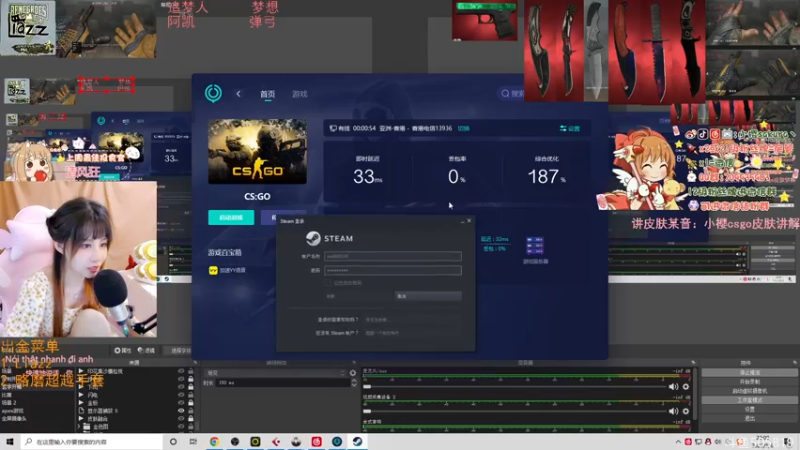The height and width of the screenshot is (450, 800).
Task: Select the 比赛 scene in OBS
Action: pyautogui.click(x=6, y=395)
